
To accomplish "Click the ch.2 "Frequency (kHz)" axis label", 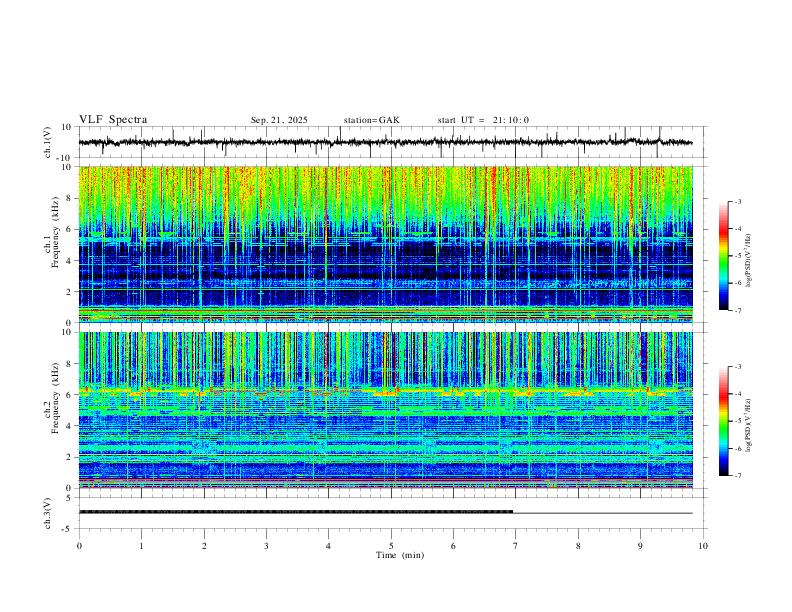I will coord(56,398).
